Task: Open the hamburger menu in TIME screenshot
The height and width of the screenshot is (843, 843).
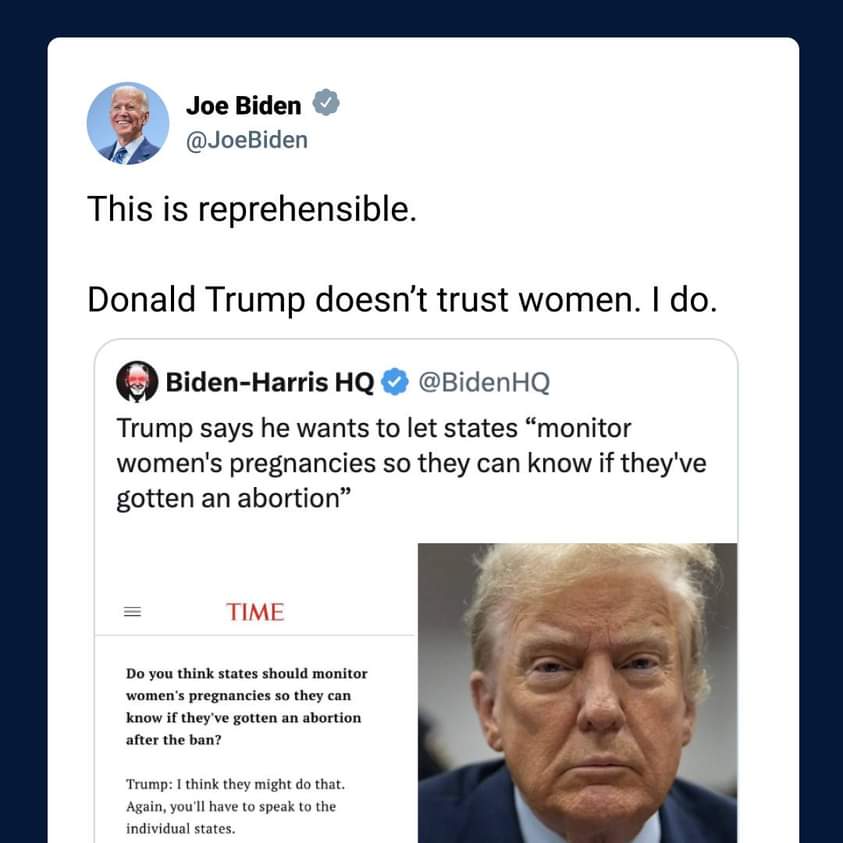Action: [x=133, y=612]
